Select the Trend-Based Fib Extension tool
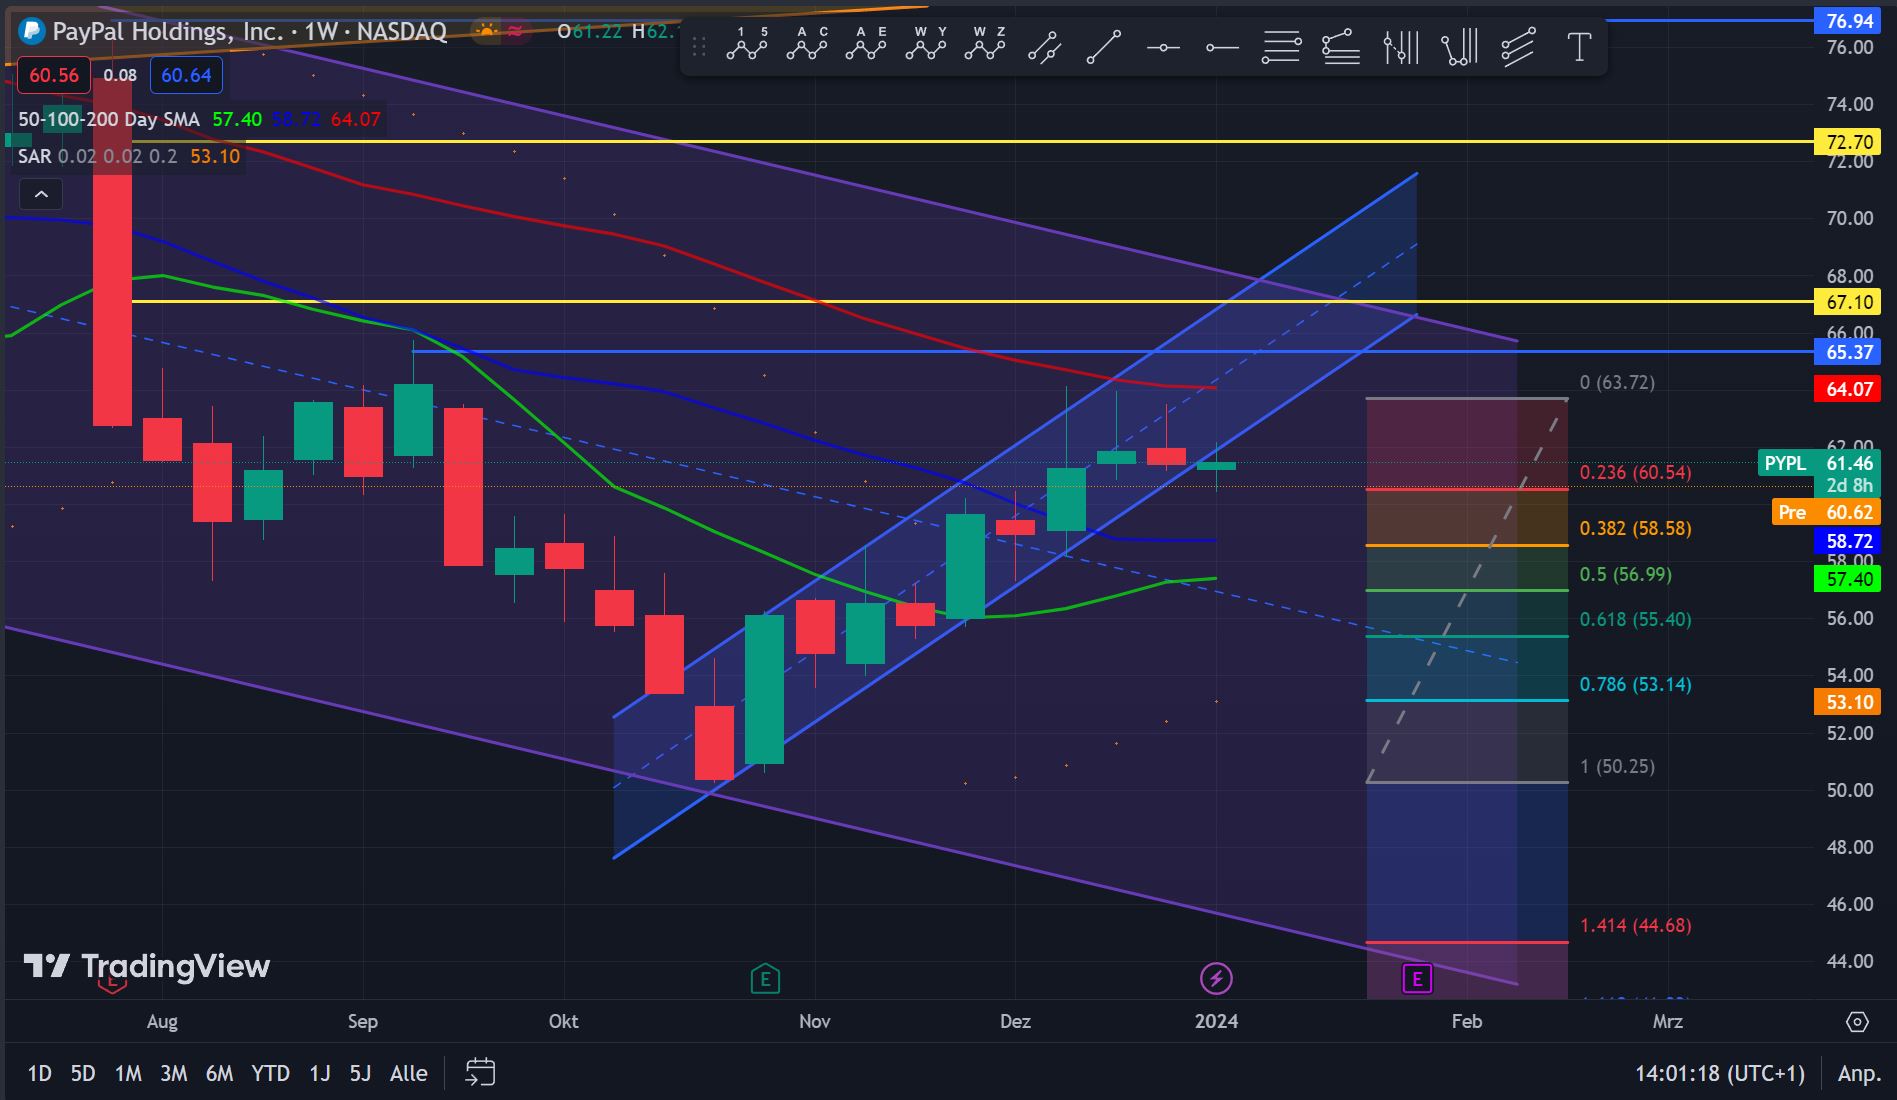This screenshot has height=1100, width=1897. [1341, 46]
